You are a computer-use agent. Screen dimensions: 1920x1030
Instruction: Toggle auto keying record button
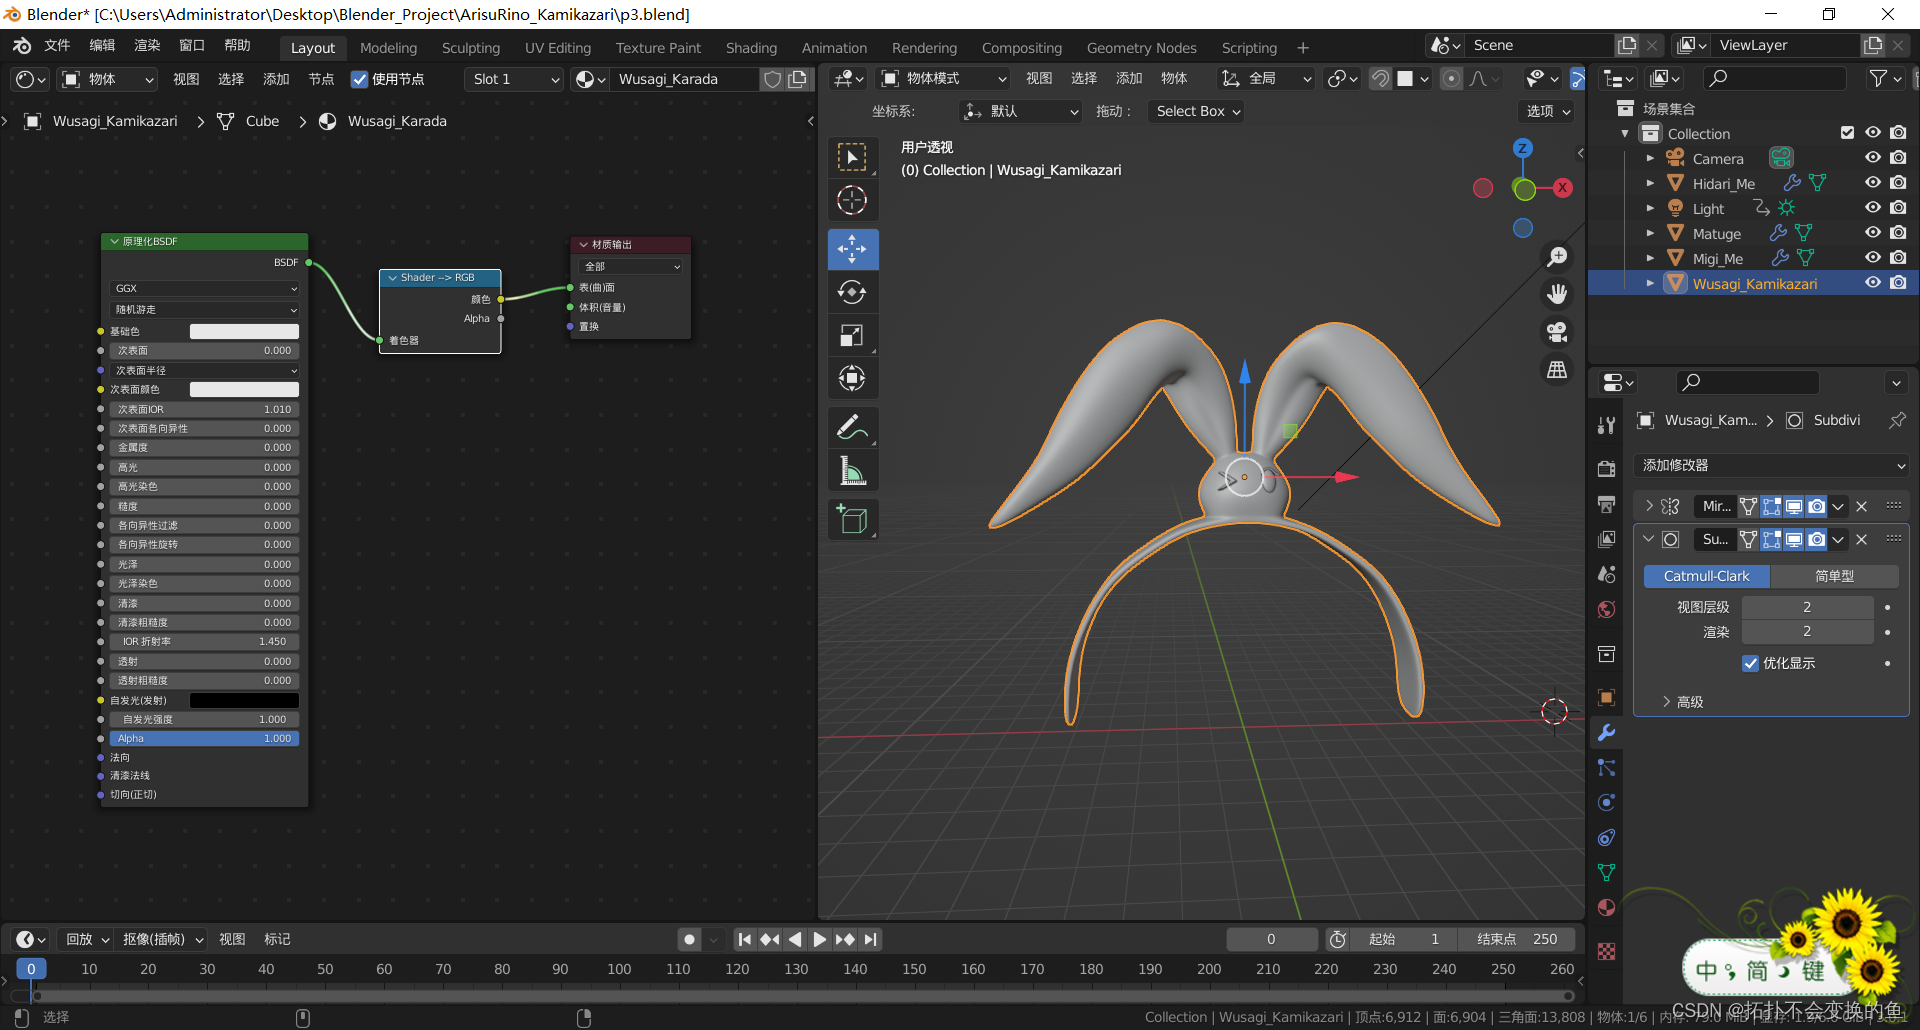(x=689, y=939)
